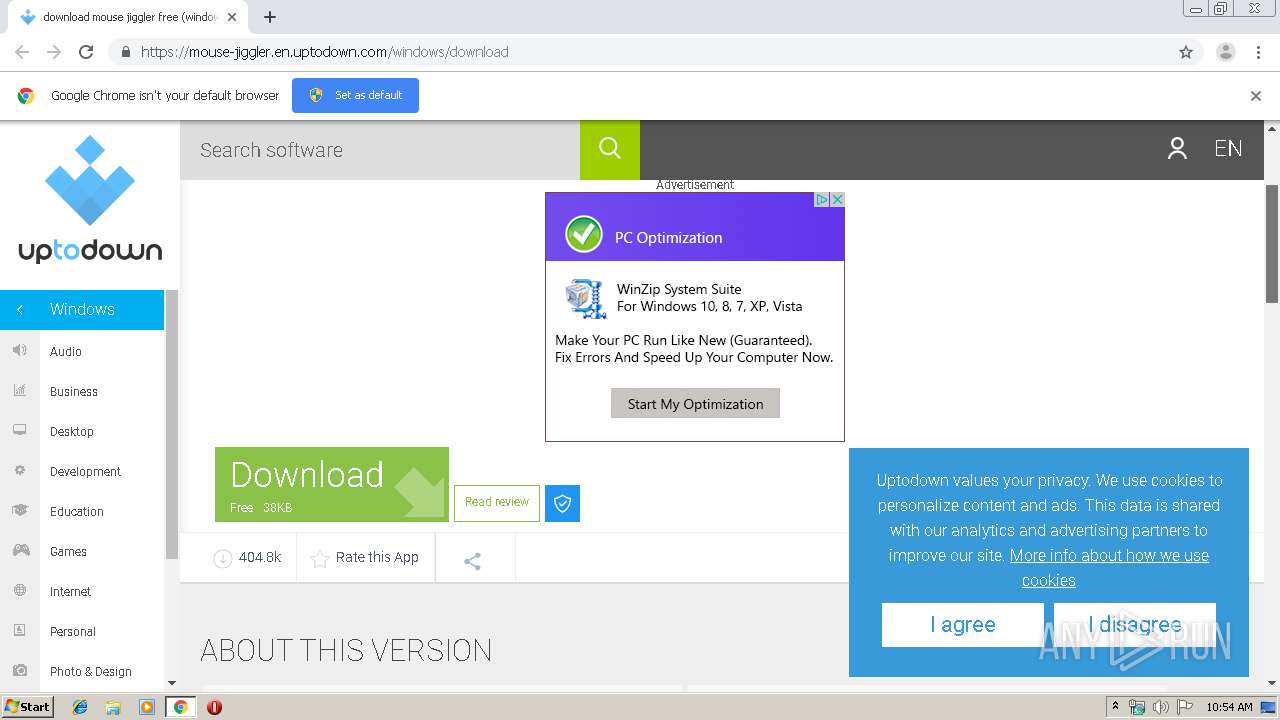Launch Internet Explorer from the taskbar

pyautogui.click(x=80, y=707)
